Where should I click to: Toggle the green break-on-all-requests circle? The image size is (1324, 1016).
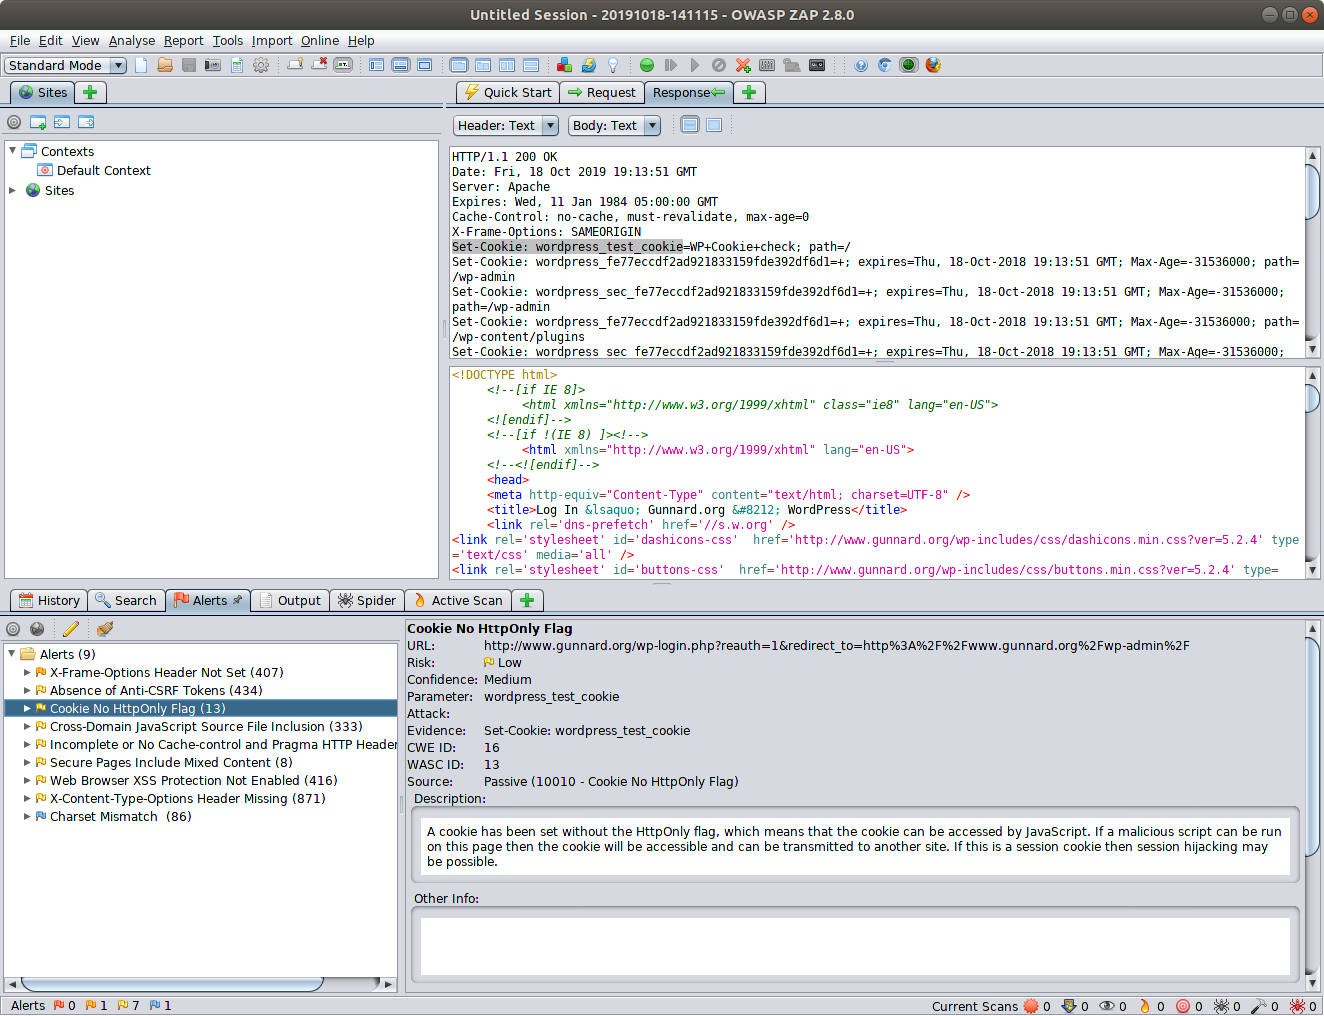[647, 65]
